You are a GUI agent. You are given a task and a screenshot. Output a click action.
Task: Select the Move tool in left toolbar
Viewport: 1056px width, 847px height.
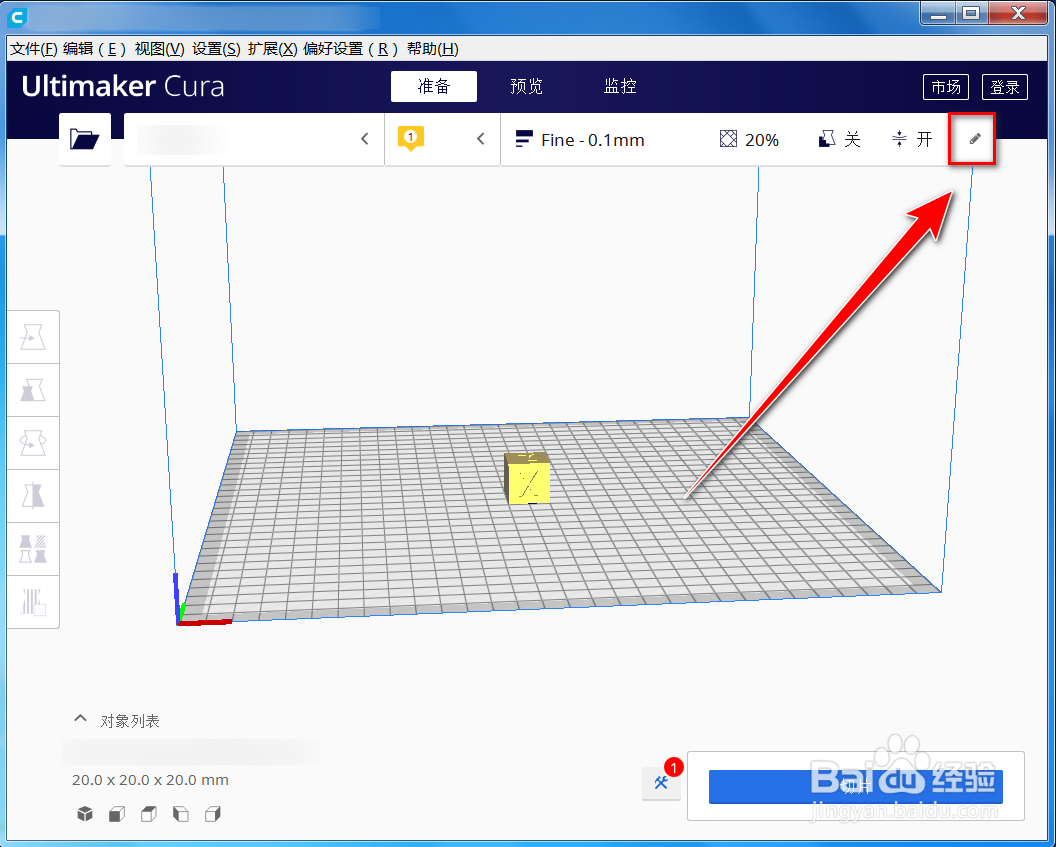click(x=33, y=337)
